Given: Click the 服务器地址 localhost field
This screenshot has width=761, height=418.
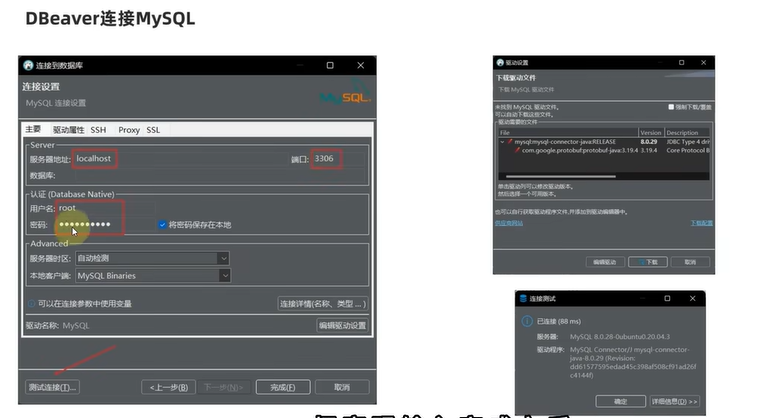Looking at the screenshot, I should point(180,159).
